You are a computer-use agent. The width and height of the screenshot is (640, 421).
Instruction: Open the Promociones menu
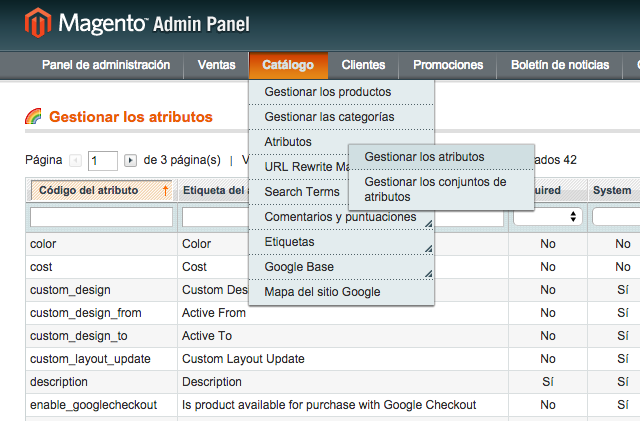click(448, 65)
